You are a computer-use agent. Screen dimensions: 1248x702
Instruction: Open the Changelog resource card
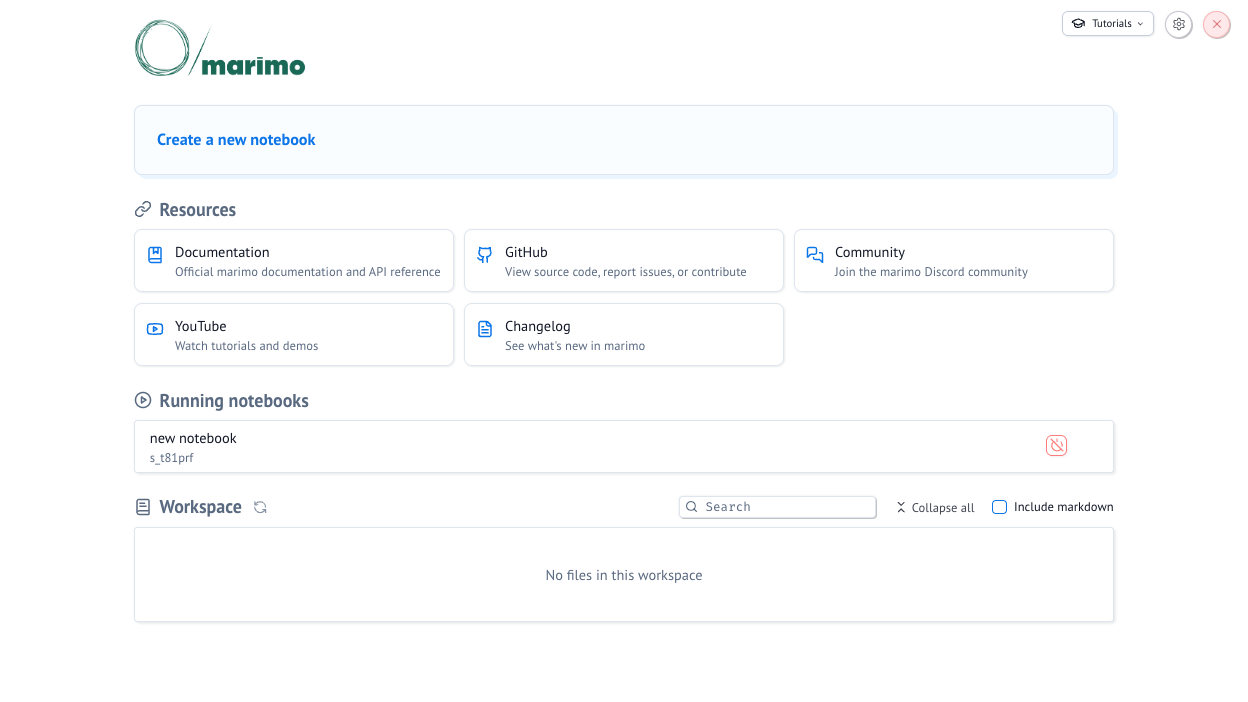point(624,335)
